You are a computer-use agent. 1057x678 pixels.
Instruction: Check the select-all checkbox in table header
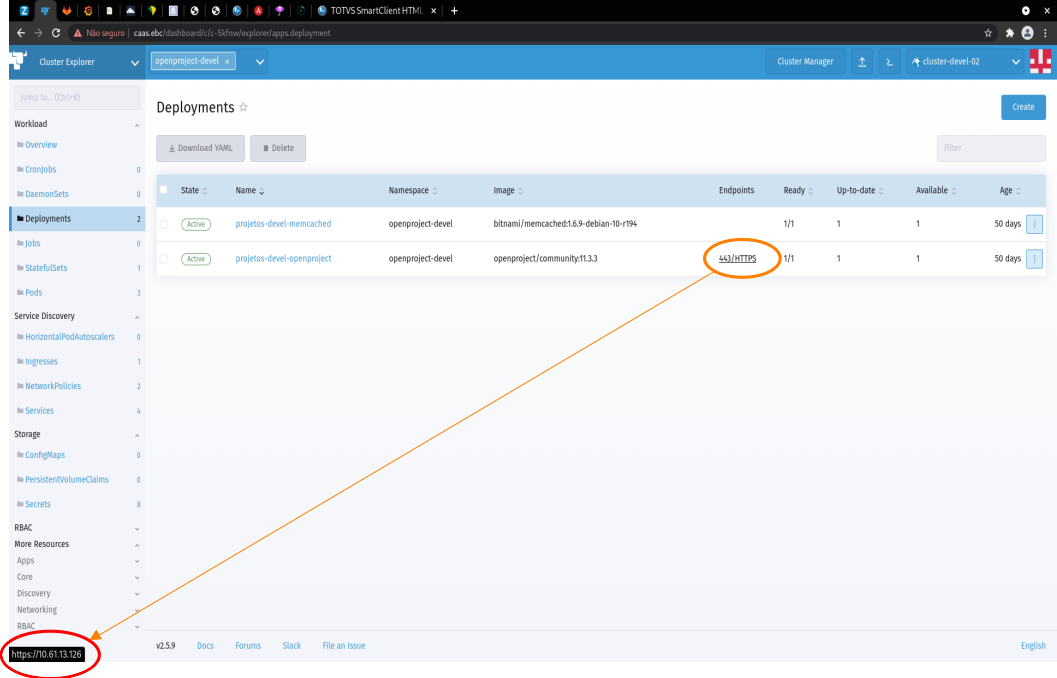pyautogui.click(x=163, y=190)
